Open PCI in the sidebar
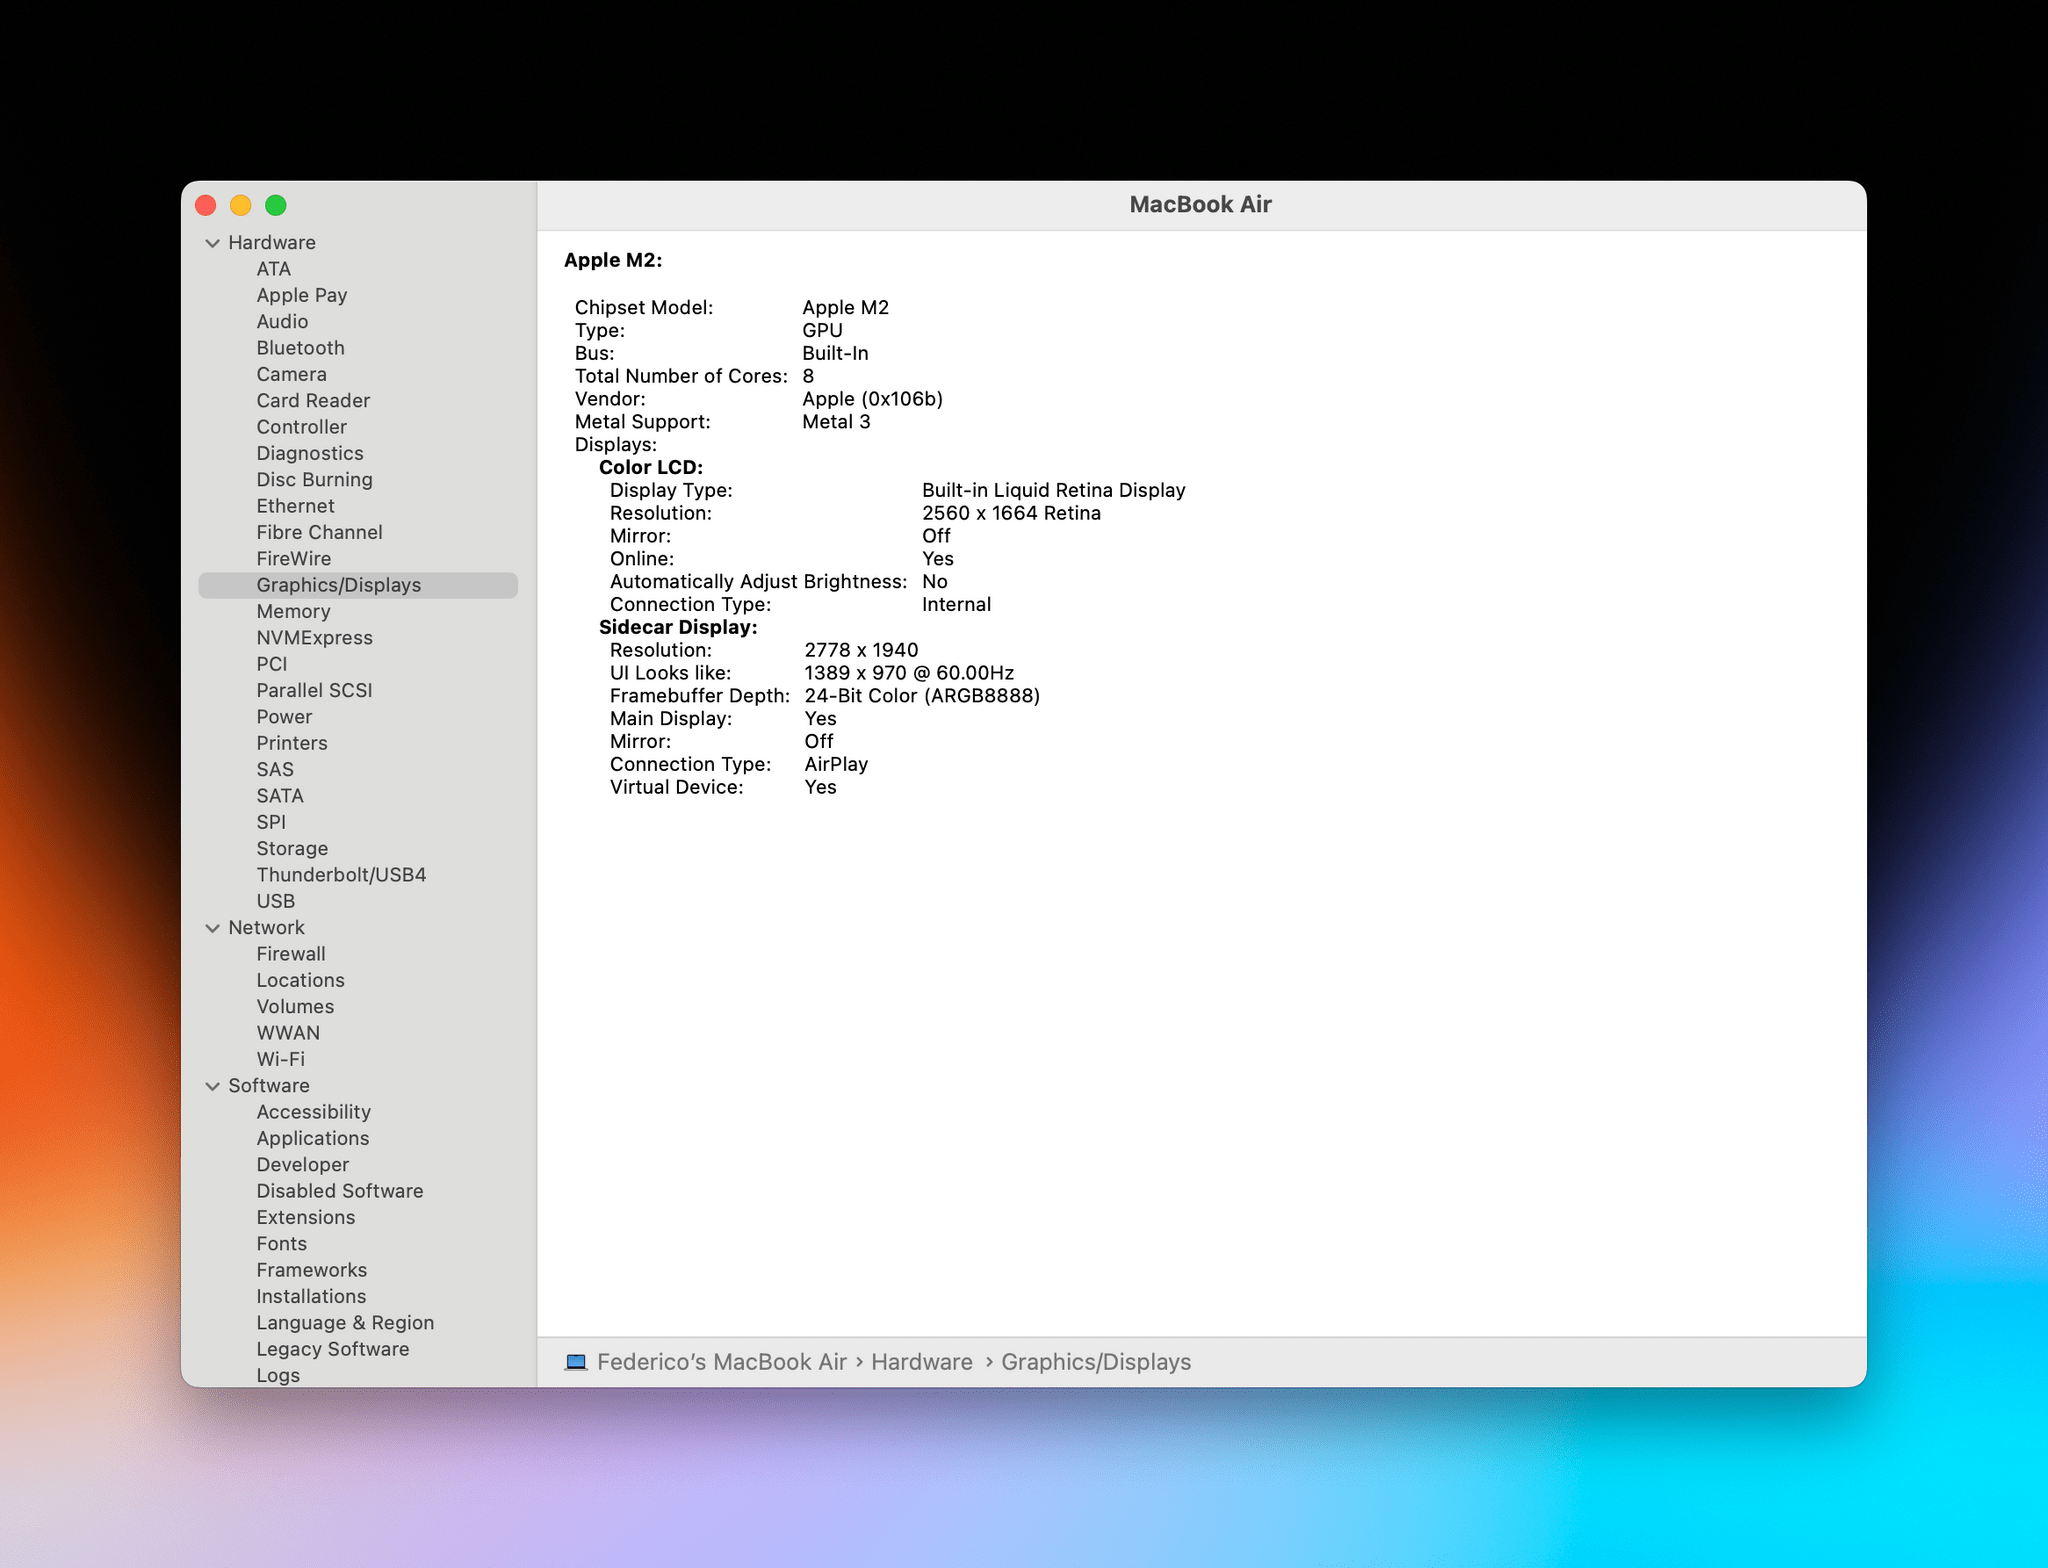This screenshot has width=2048, height=1568. (x=271, y=664)
